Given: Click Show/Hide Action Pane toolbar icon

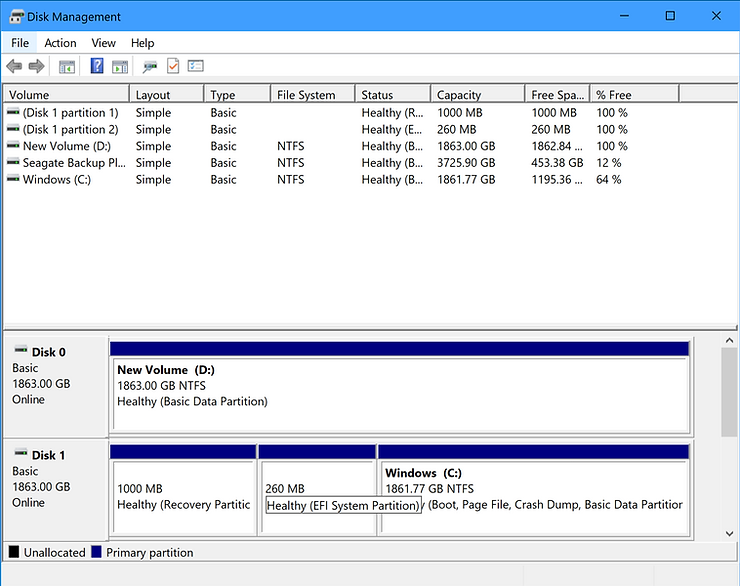Looking at the screenshot, I should click(120, 67).
